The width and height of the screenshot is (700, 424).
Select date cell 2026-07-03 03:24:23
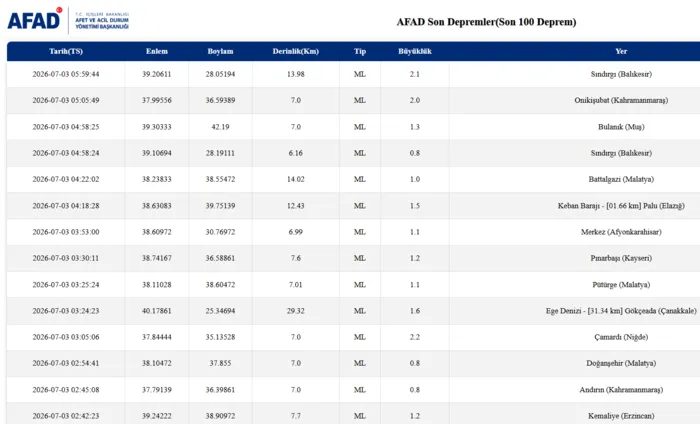click(x=66, y=311)
